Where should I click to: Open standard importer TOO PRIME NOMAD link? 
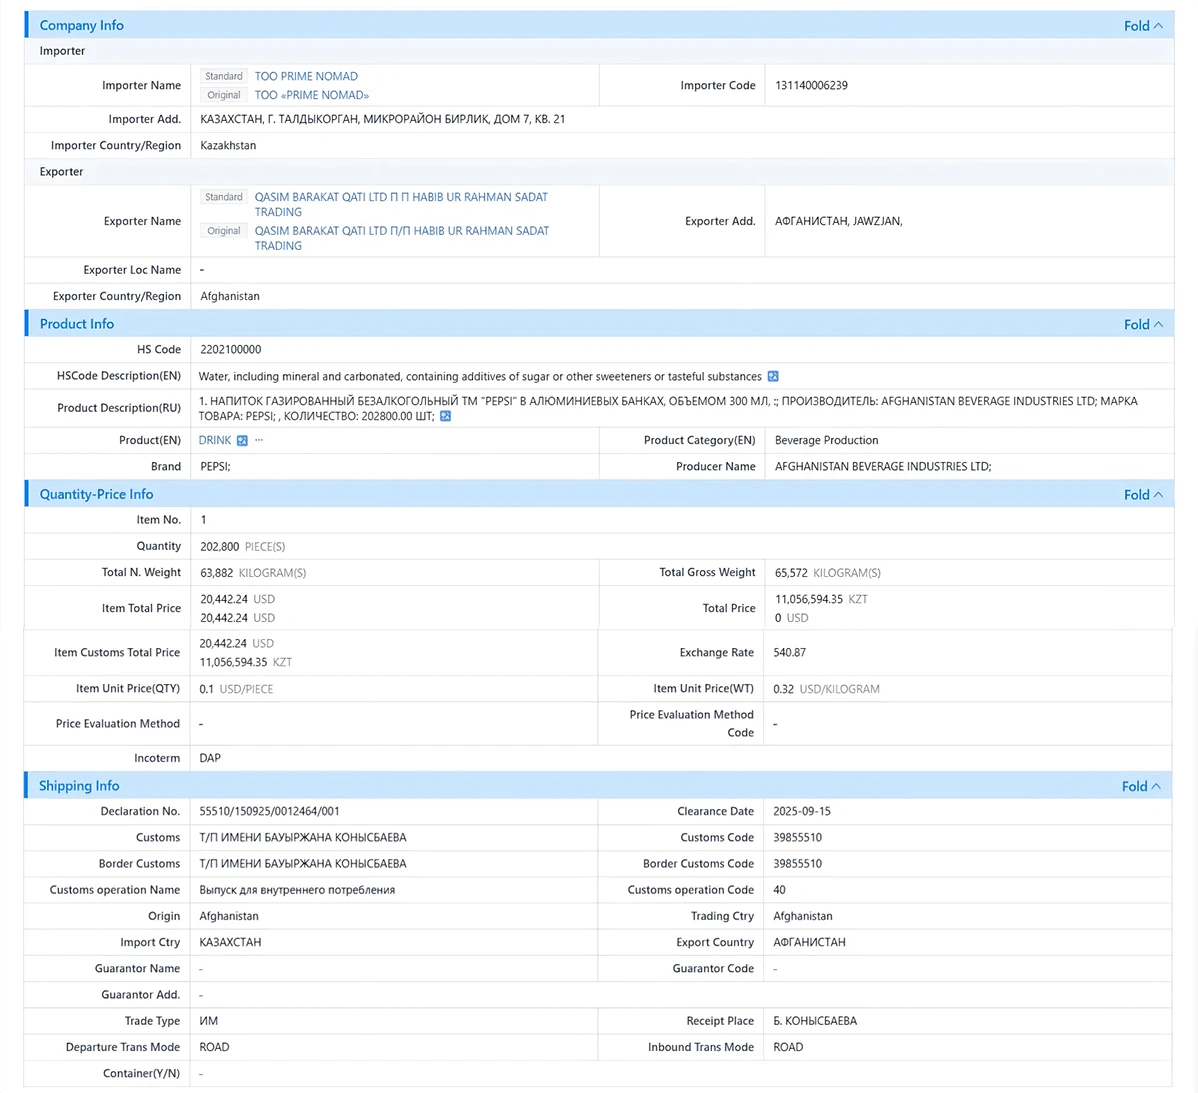(306, 76)
